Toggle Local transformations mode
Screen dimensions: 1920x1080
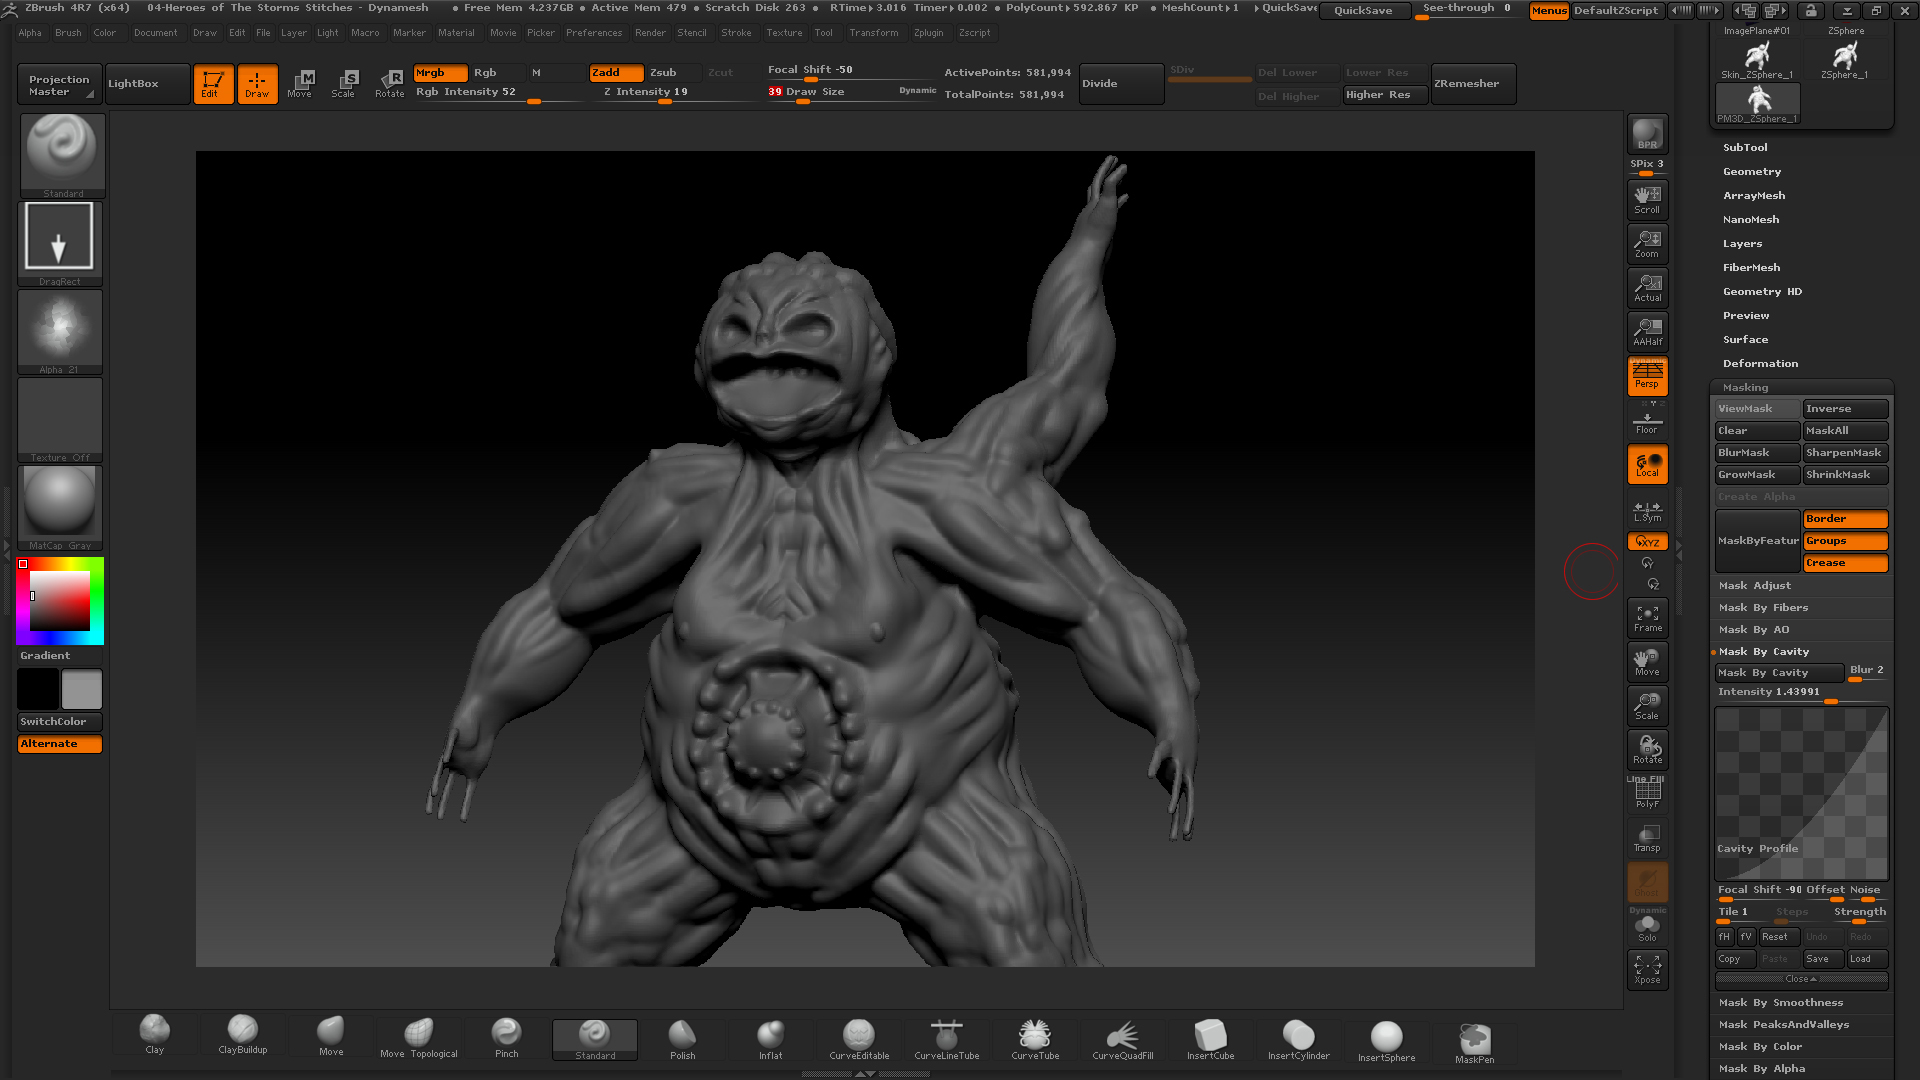(x=1647, y=464)
